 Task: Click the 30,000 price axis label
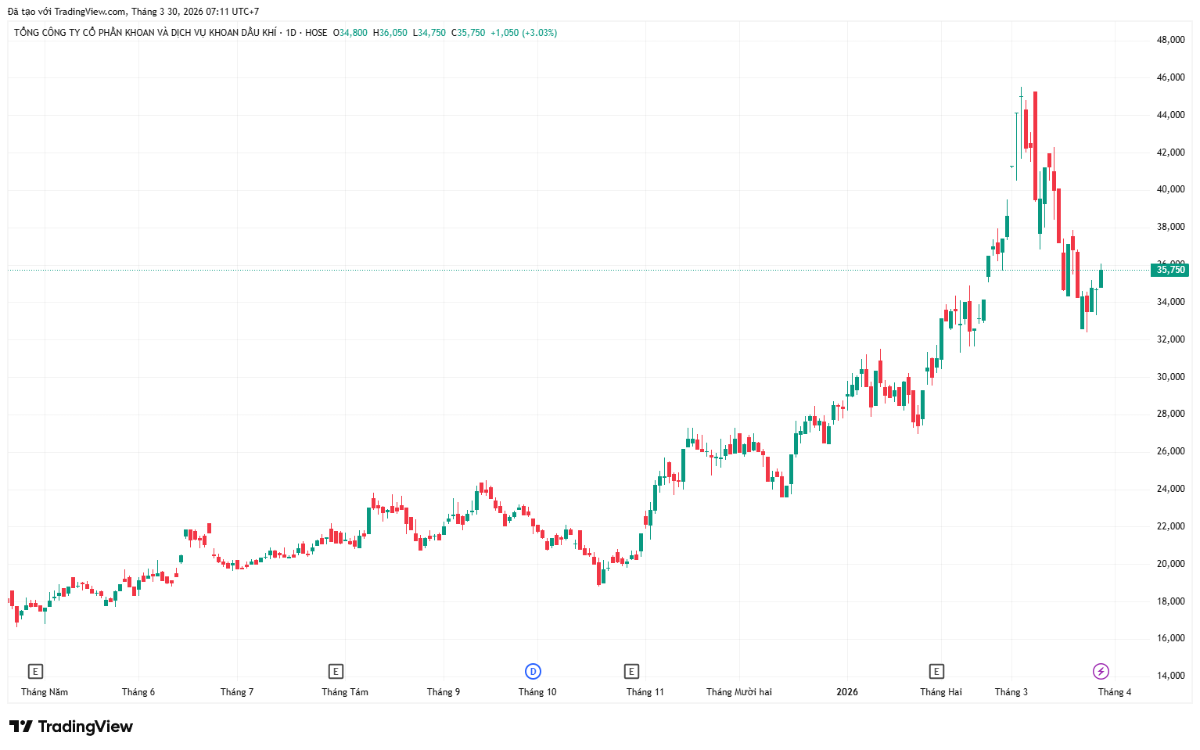click(x=1170, y=377)
